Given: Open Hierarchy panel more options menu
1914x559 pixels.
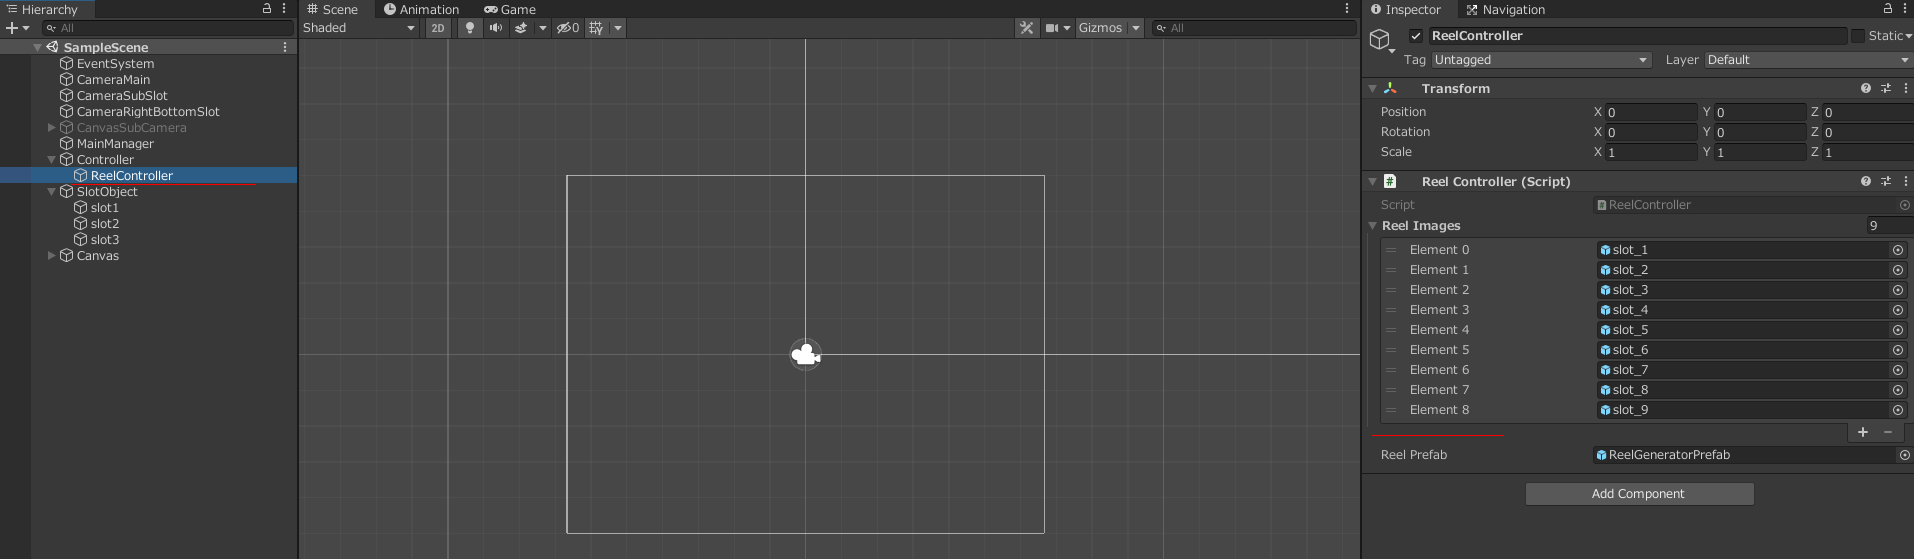Looking at the screenshot, I should tap(285, 8).
